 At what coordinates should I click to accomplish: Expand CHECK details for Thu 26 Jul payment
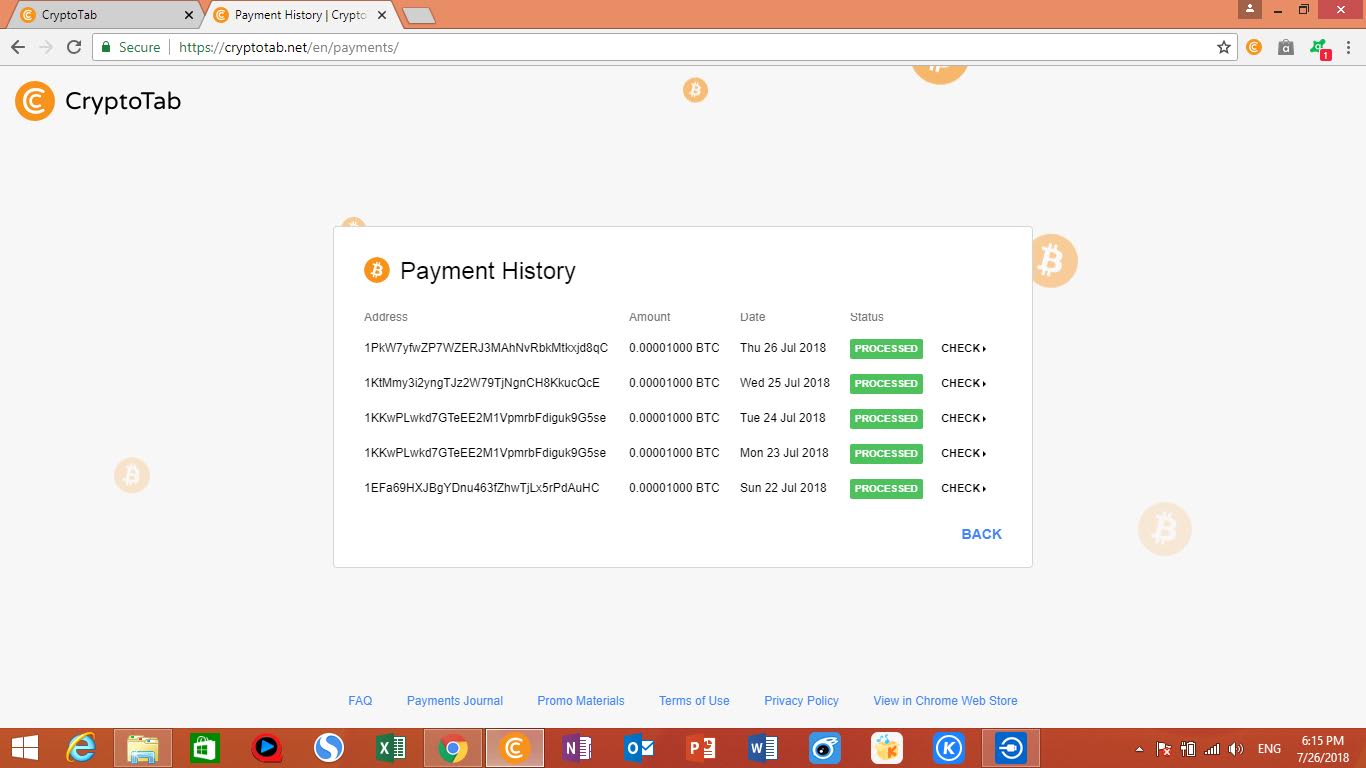click(961, 348)
